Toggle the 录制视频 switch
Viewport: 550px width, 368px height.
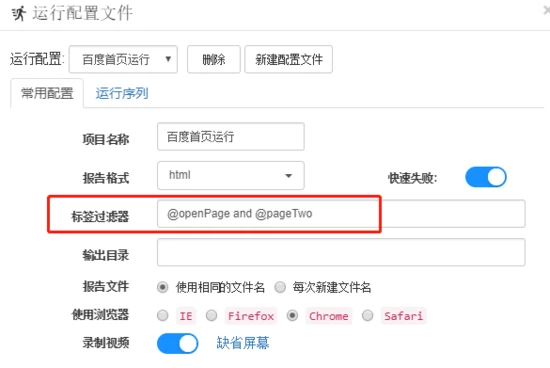click(177, 343)
